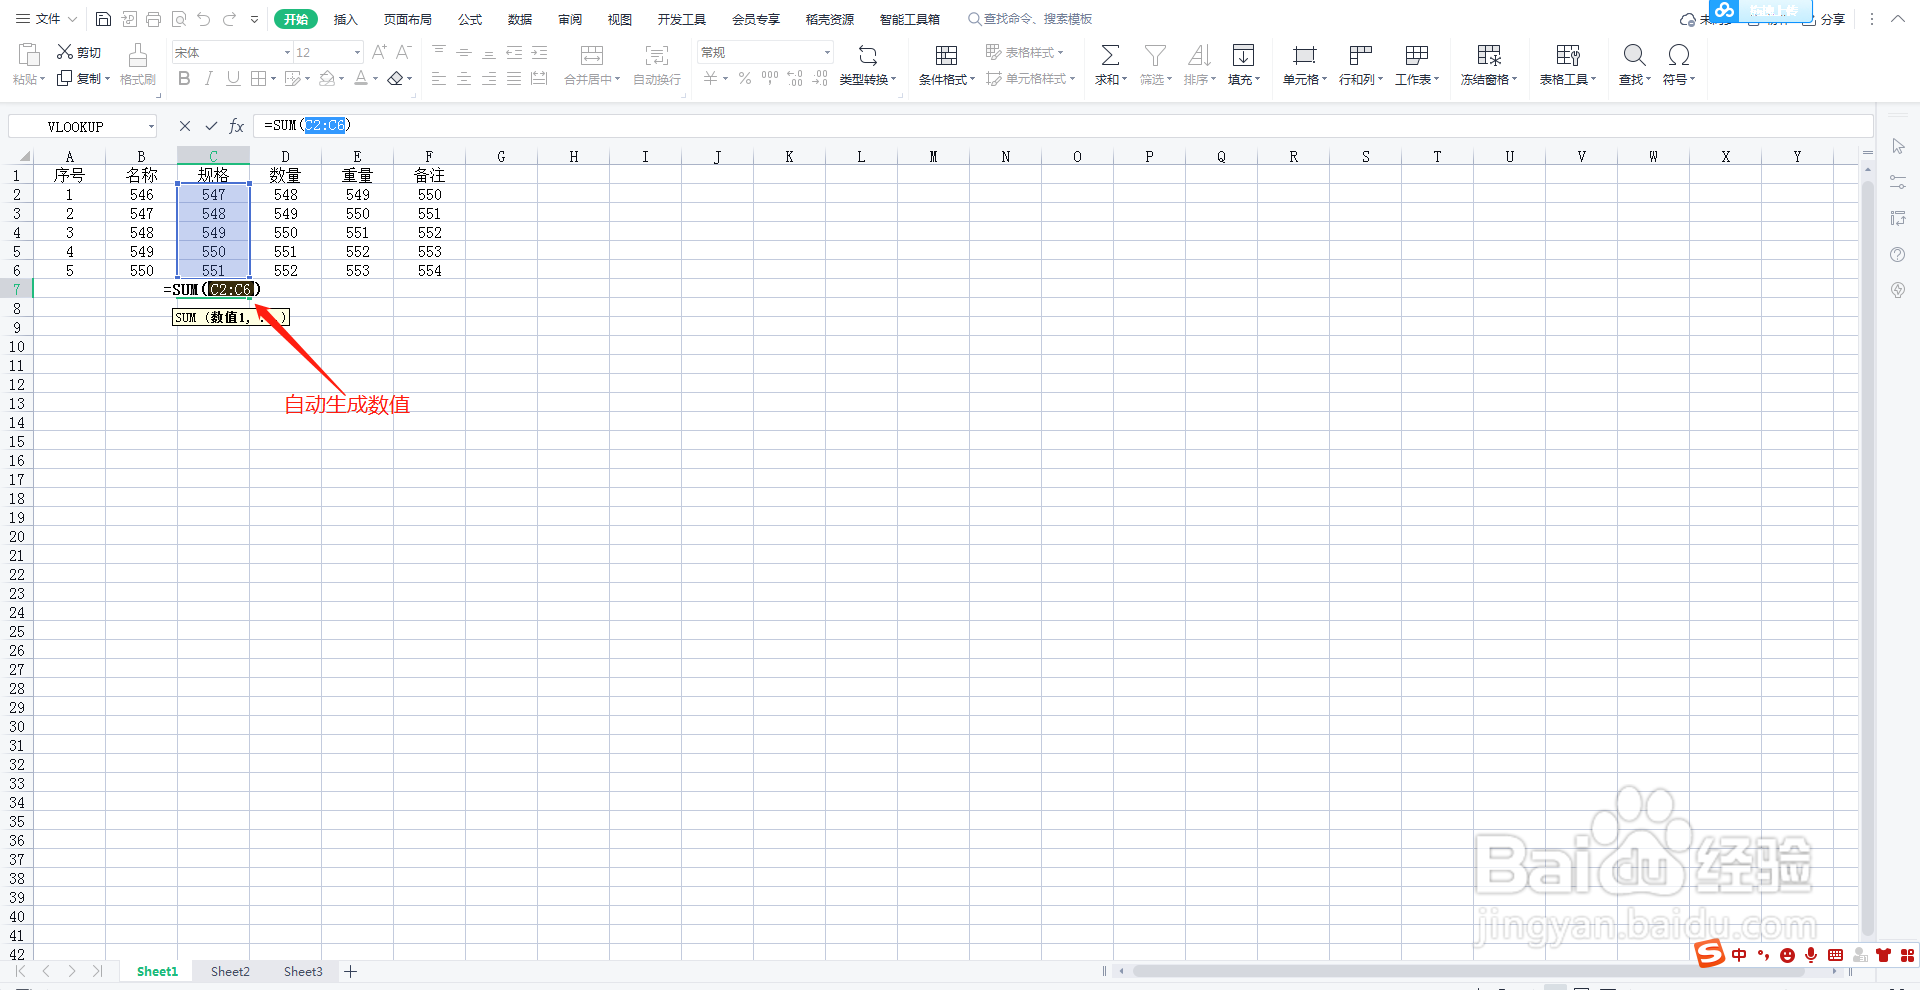The width and height of the screenshot is (1920, 990).
Task: Click the Conditional Formatting (条件格式) icon
Action: coord(946,55)
